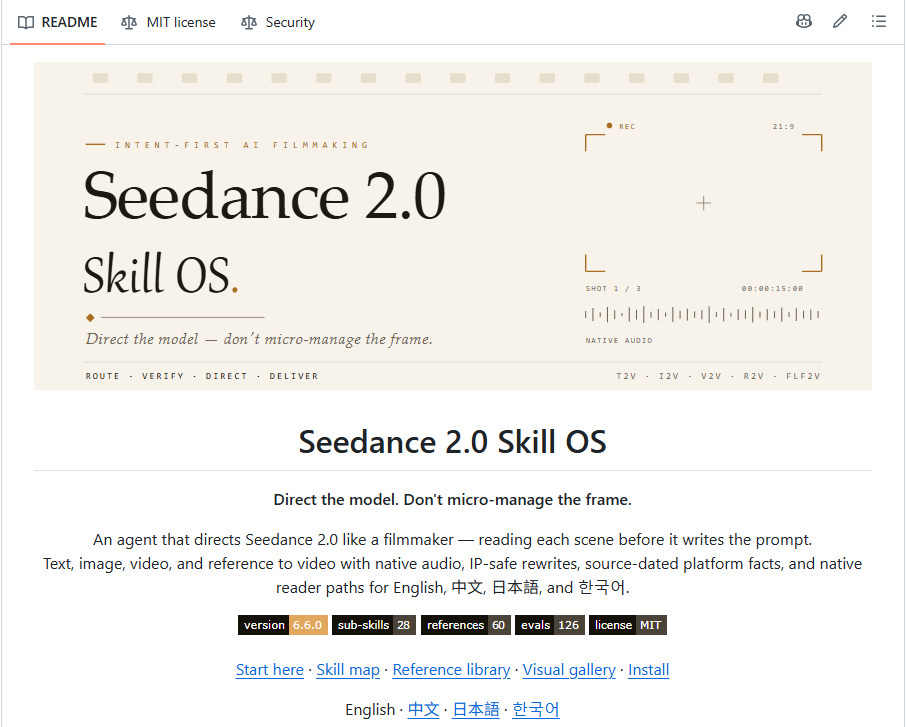Click the evals 126 badge
The width and height of the screenshot is (906, 727).
tap(550, 625)
